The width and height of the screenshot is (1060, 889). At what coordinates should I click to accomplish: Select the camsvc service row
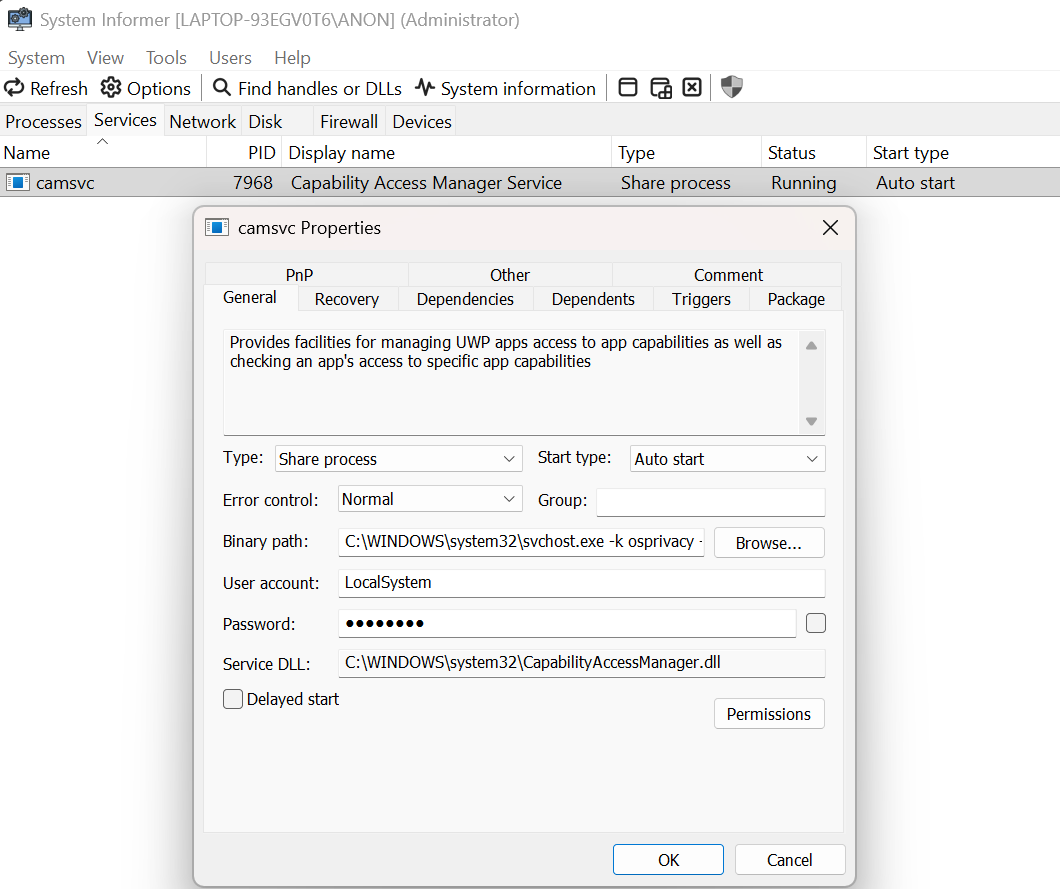click(300, 183)
